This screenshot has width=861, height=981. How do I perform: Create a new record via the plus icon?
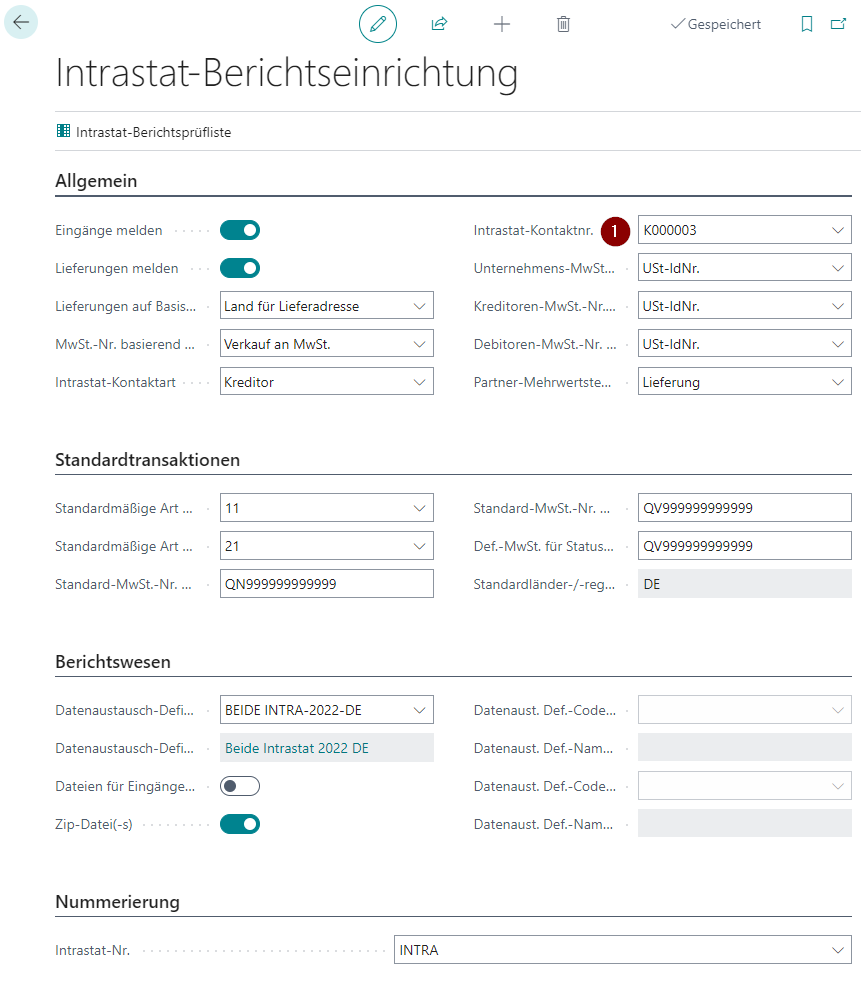[501, 22]
